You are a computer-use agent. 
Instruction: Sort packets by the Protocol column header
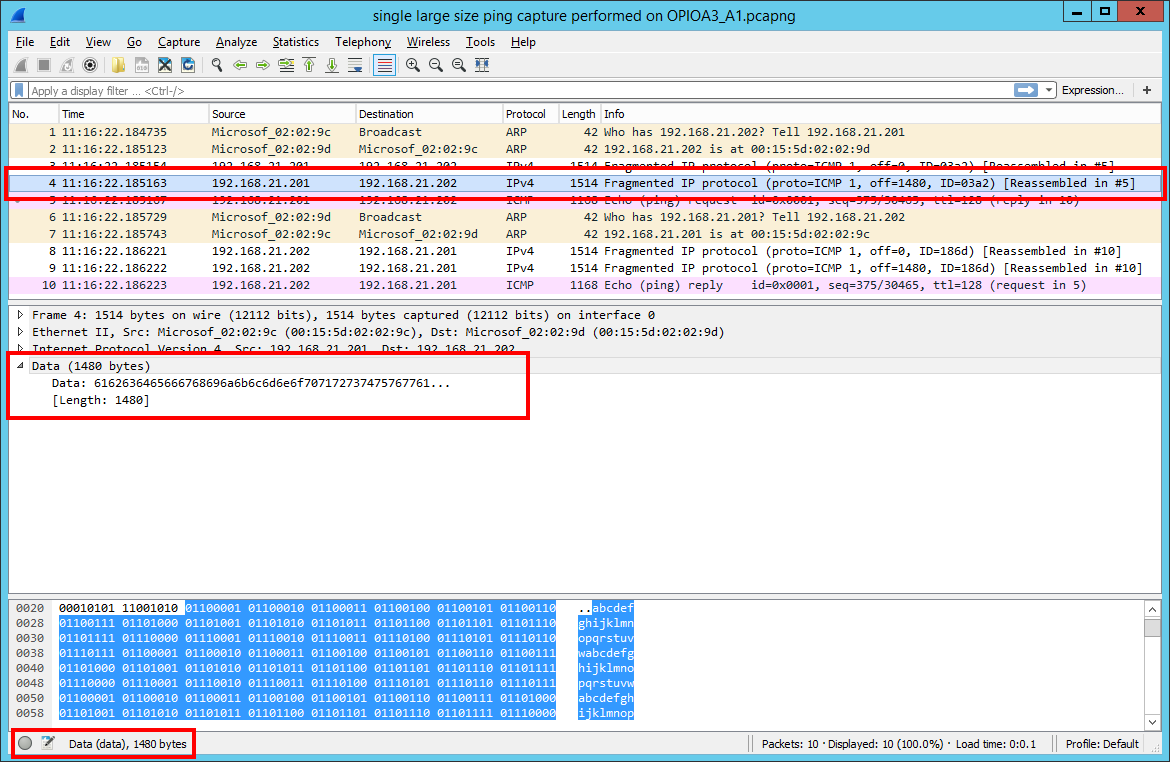coord(527,114)
